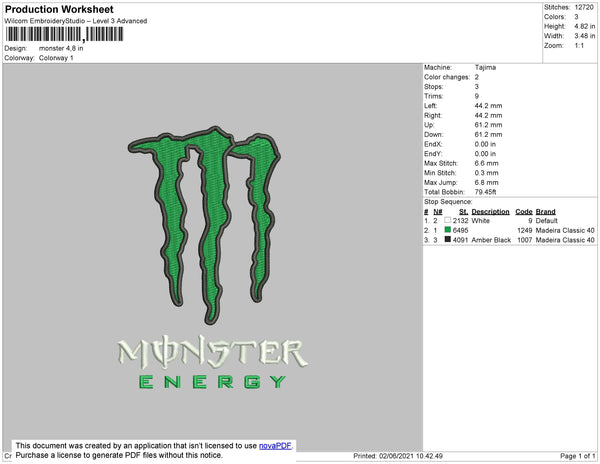This screenshot has height=464, width=600.
Task: Select the Zoom value 1:1
Action: [579, 46]
